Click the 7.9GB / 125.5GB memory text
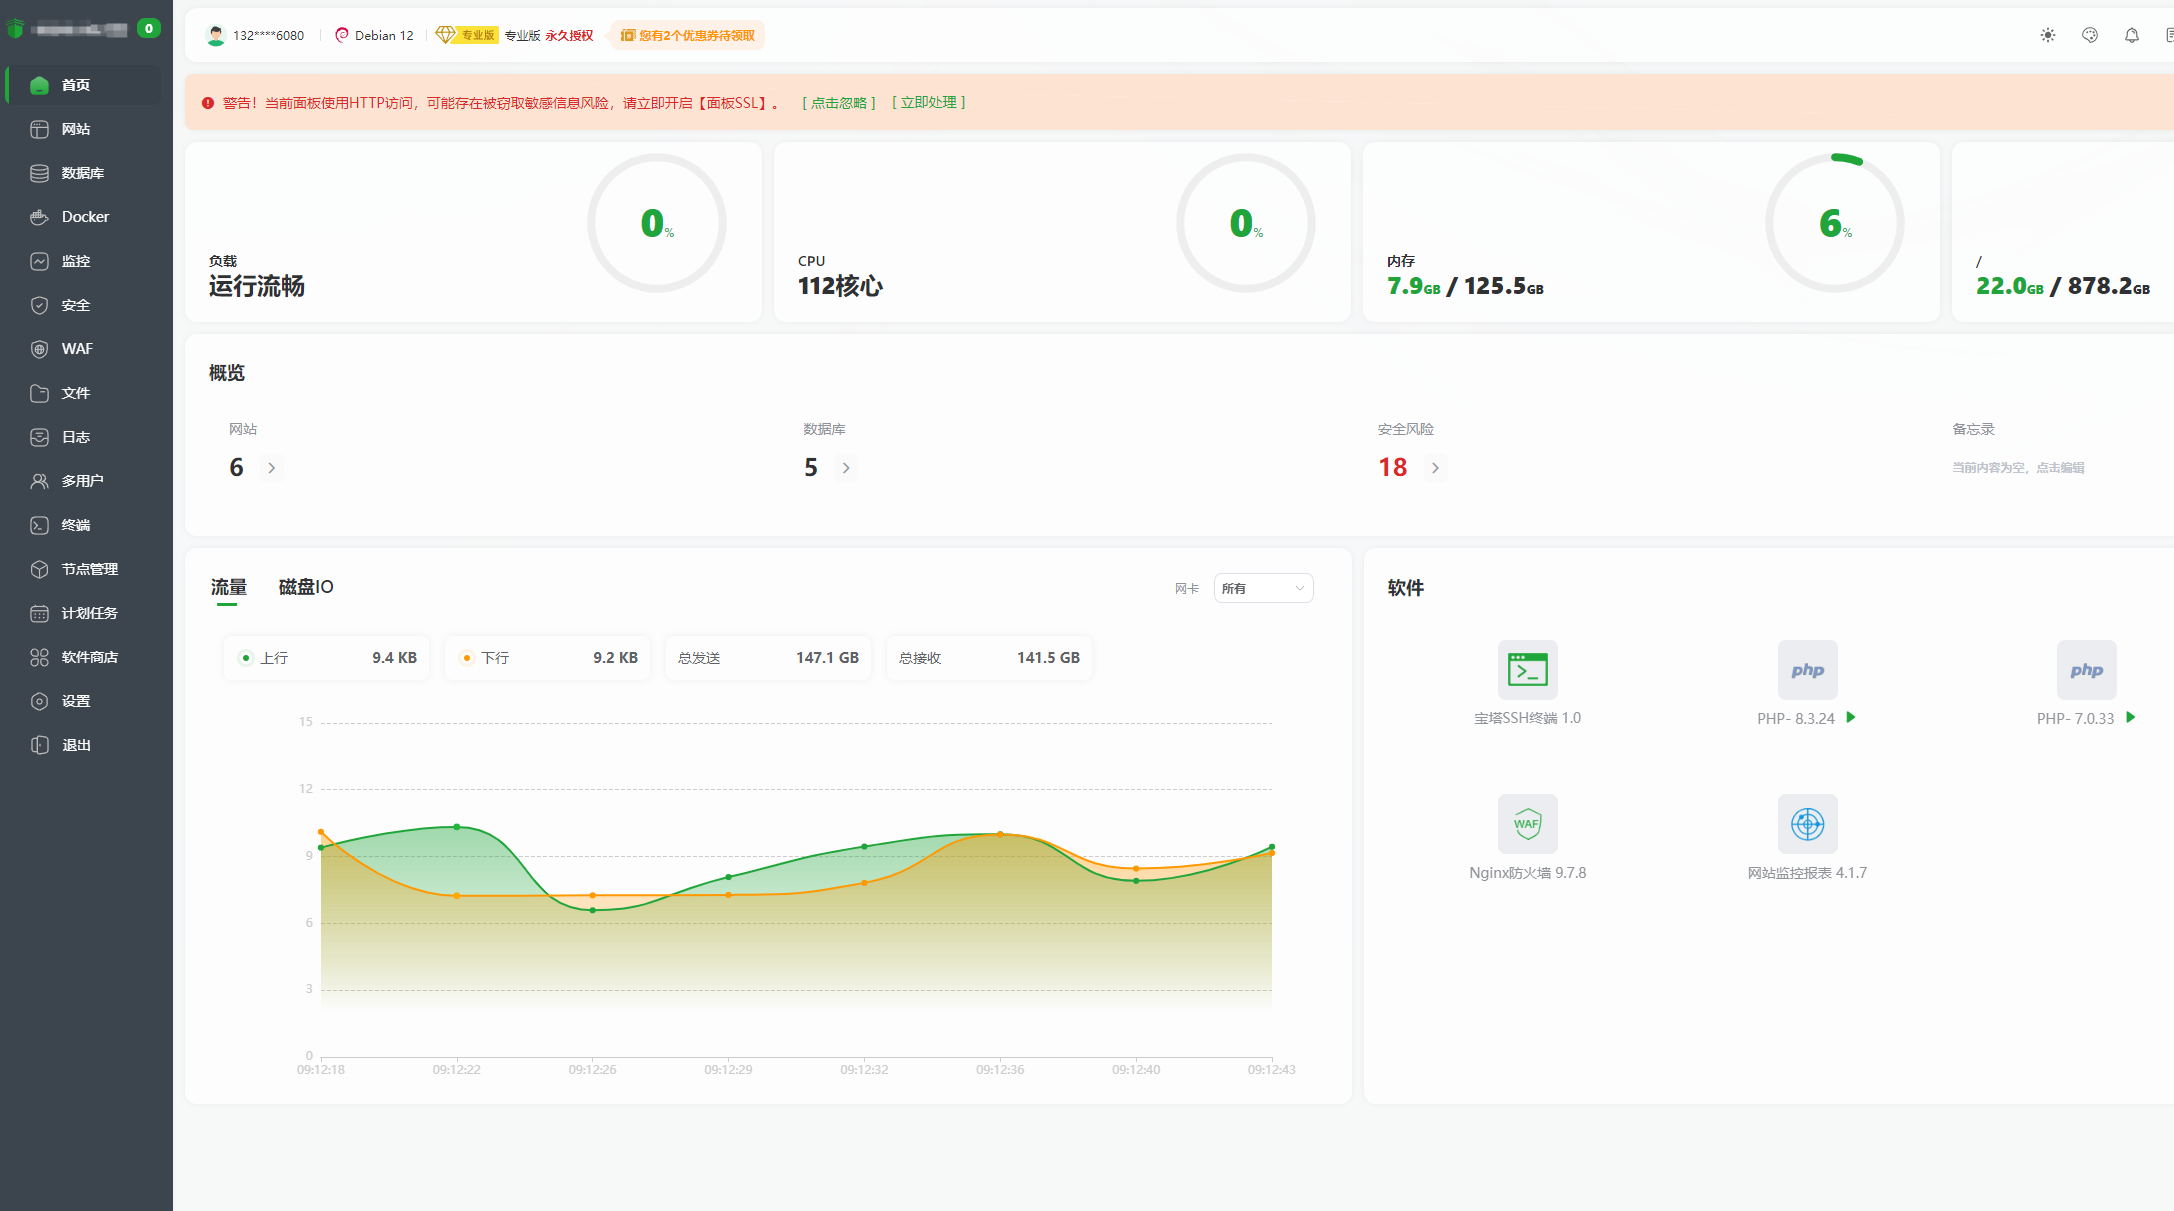The image size is (2174, 1211). 1465,286
